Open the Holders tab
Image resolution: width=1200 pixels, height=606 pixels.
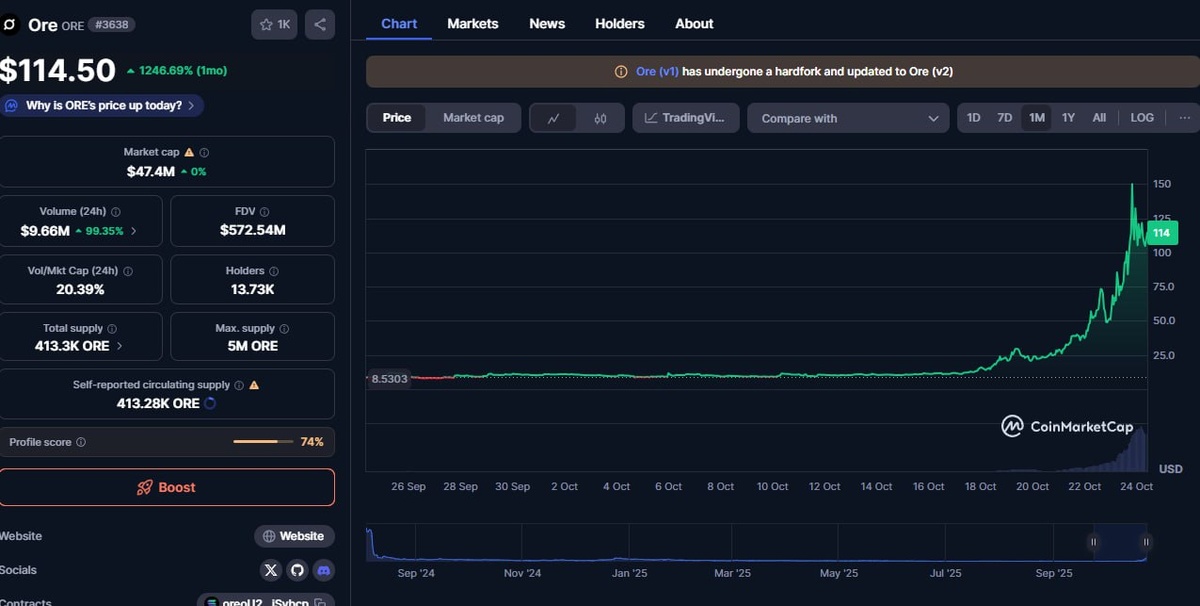pyautogui.click(x=620, y=23)
